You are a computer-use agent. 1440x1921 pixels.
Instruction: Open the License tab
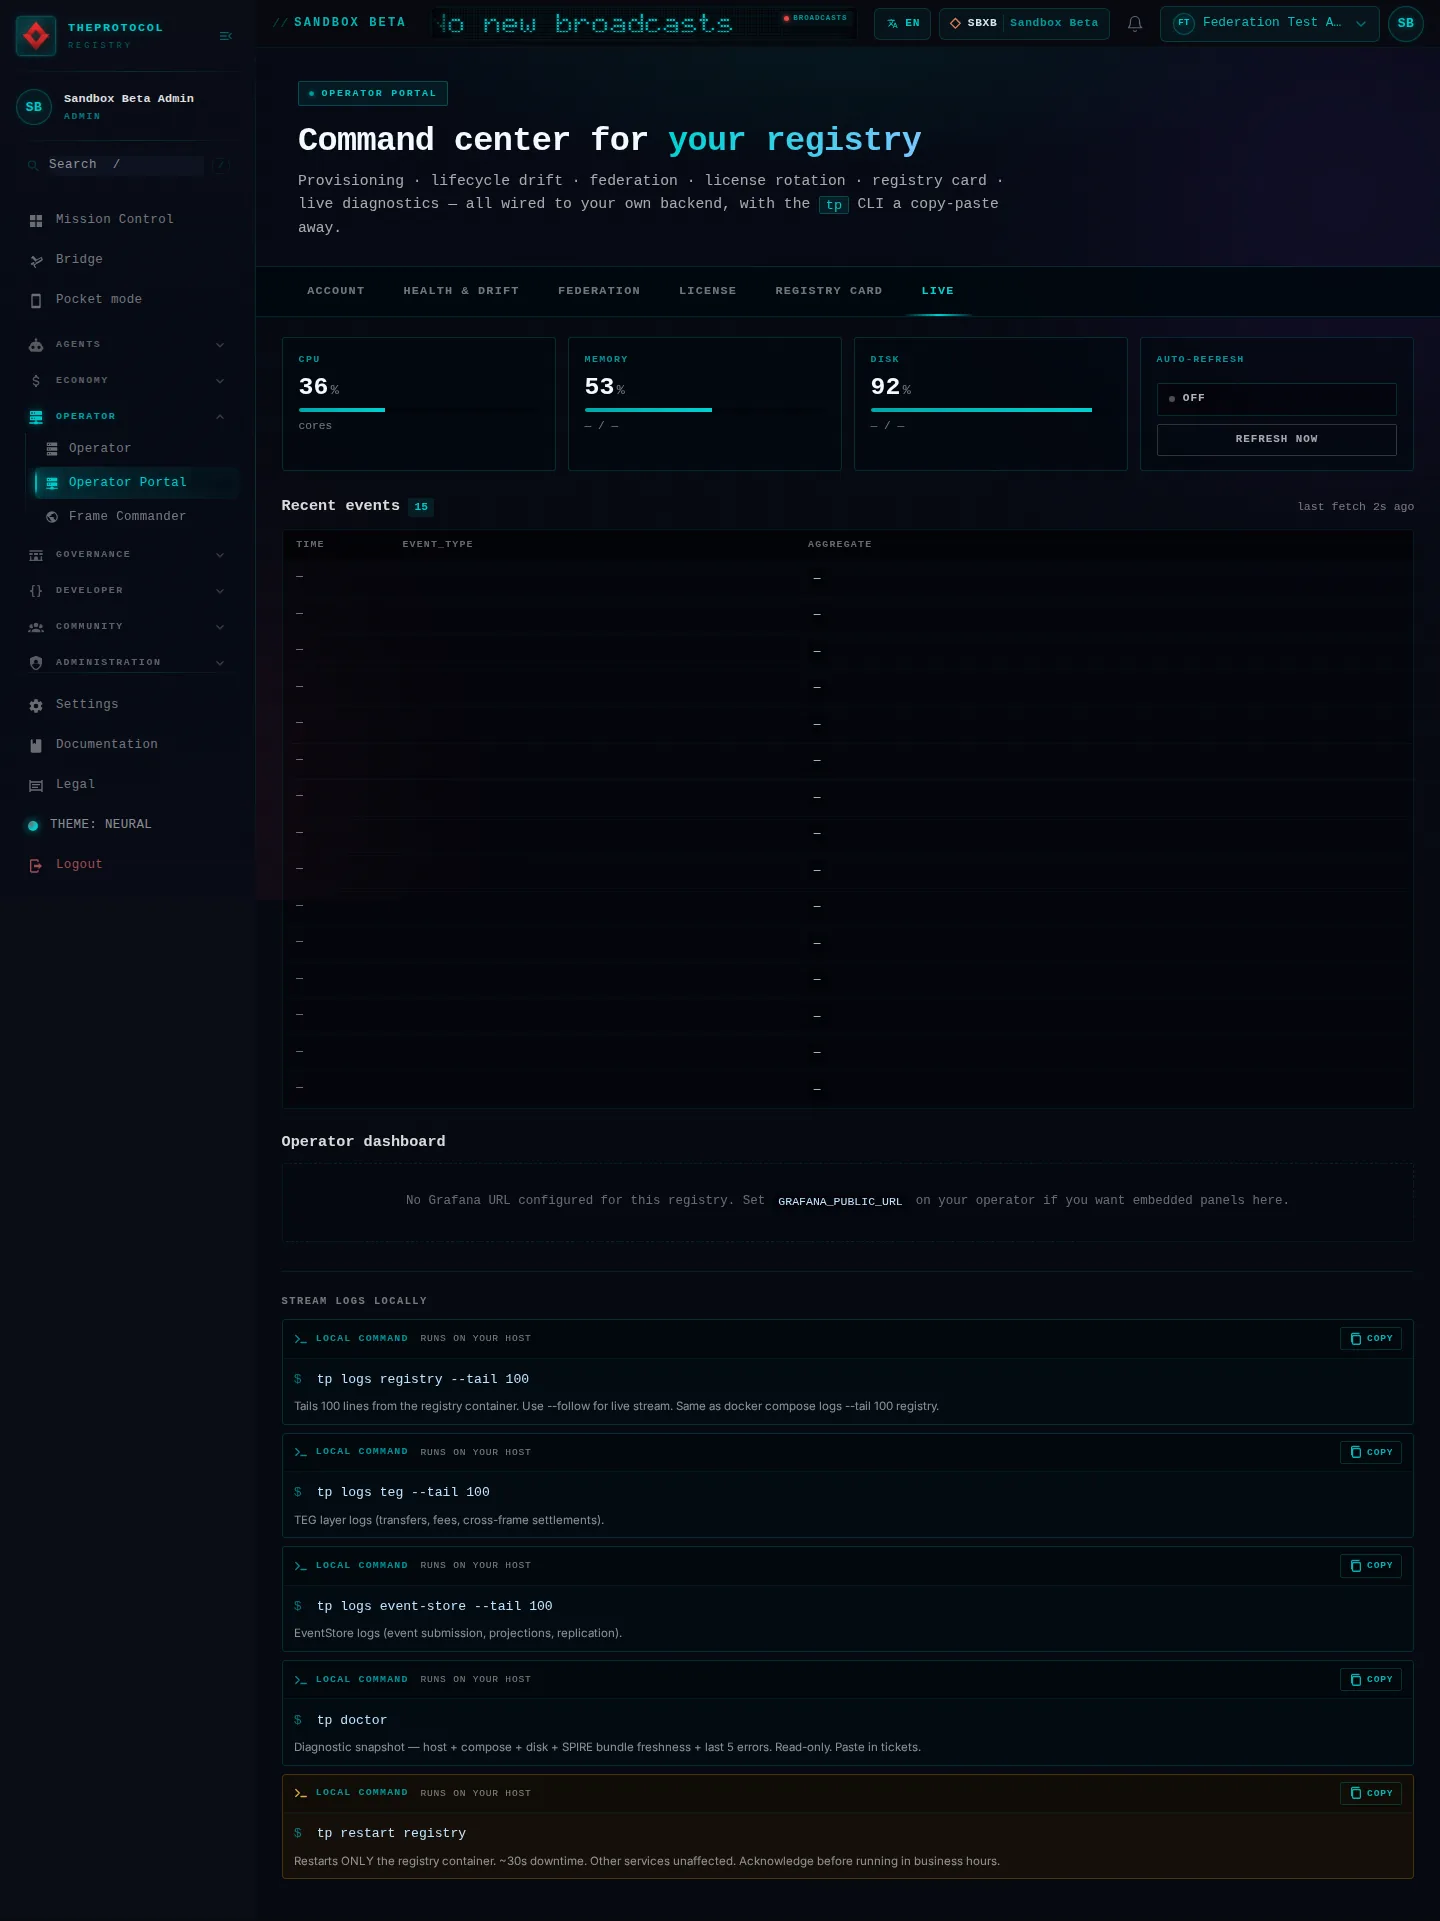708,291
